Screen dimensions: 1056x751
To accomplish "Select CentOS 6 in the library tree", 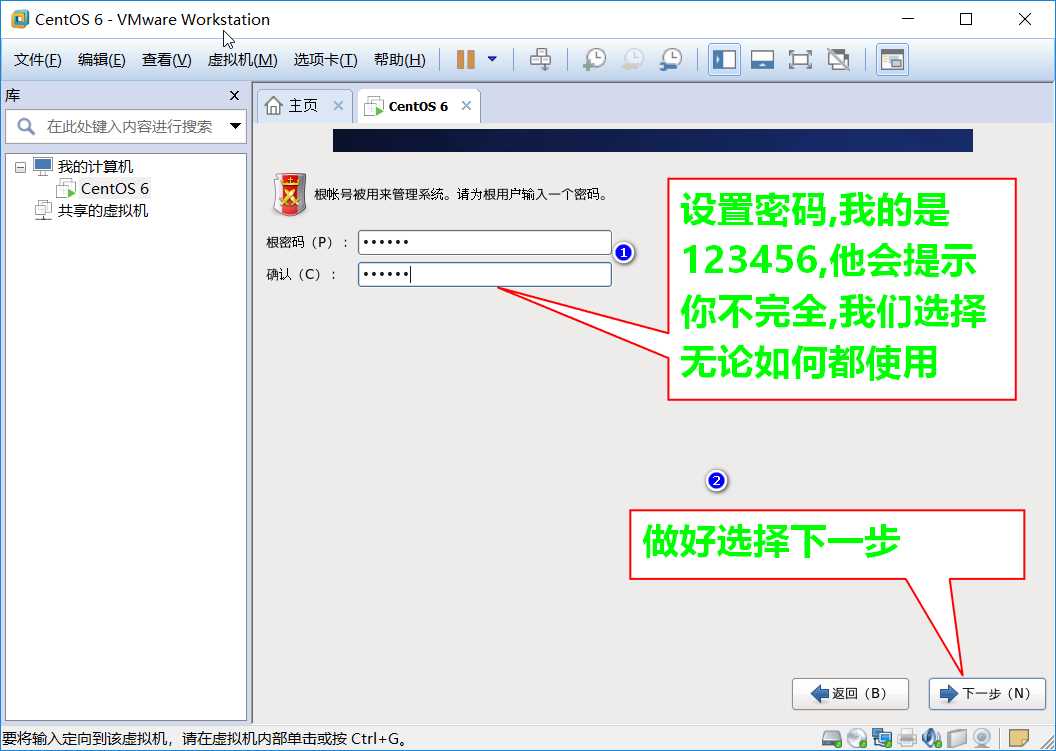I will pyautogui.click(x=114, y=189).
